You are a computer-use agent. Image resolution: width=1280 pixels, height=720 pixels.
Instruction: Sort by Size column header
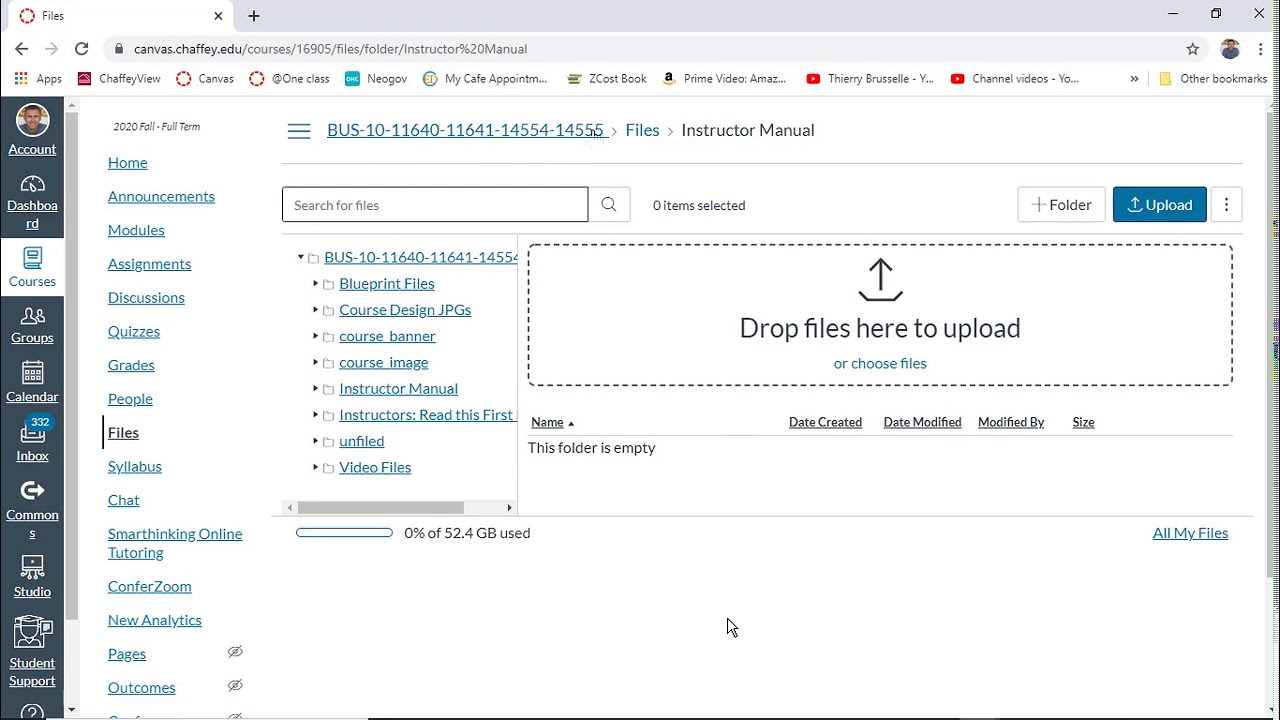pos(1083,422)
